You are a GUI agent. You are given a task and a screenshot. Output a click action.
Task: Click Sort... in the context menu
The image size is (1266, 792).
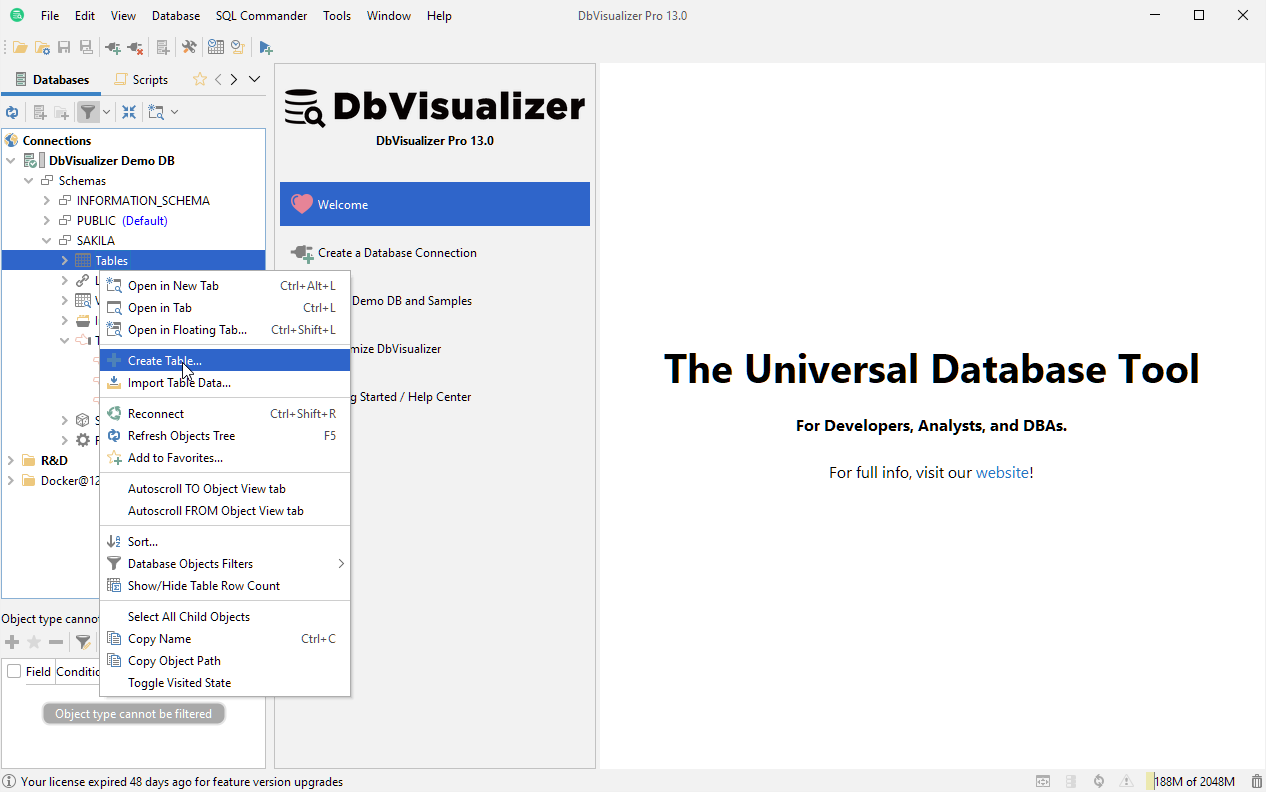[225, 541]
